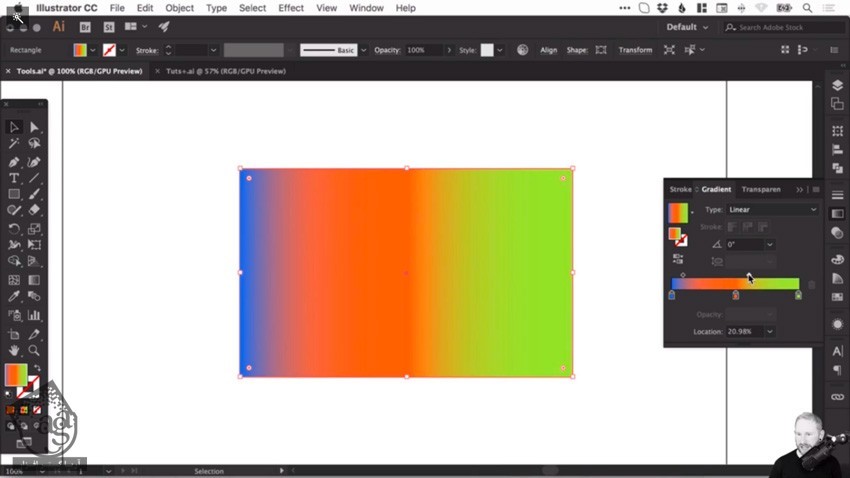This screenshot has height=478, width=850.
Task: Open the gradient angle dropdown
Action: point(770,244)
